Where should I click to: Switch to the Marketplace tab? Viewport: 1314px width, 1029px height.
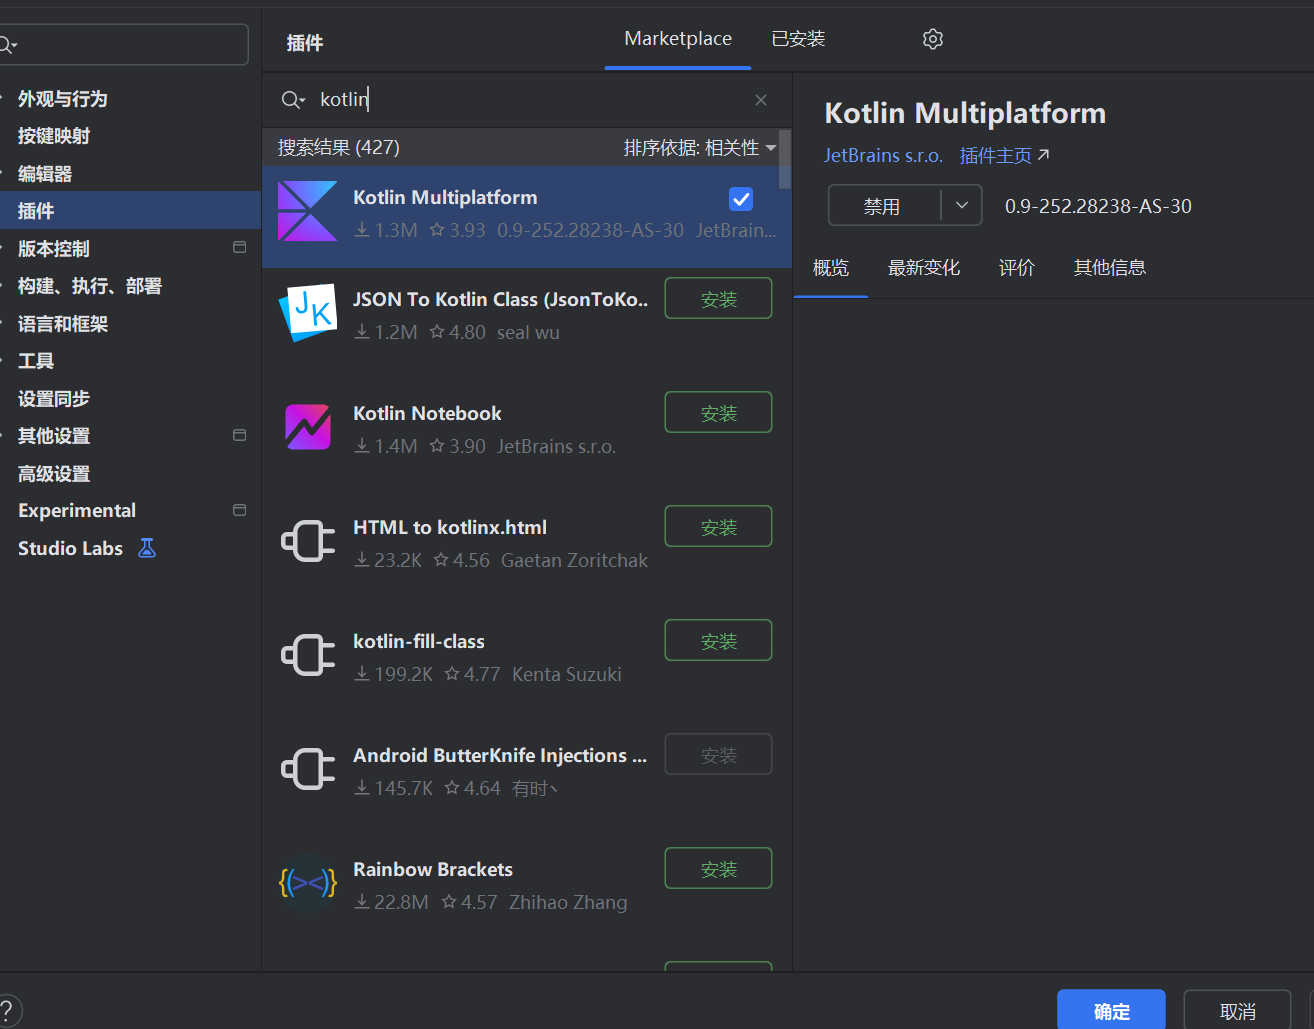(678, 39)
